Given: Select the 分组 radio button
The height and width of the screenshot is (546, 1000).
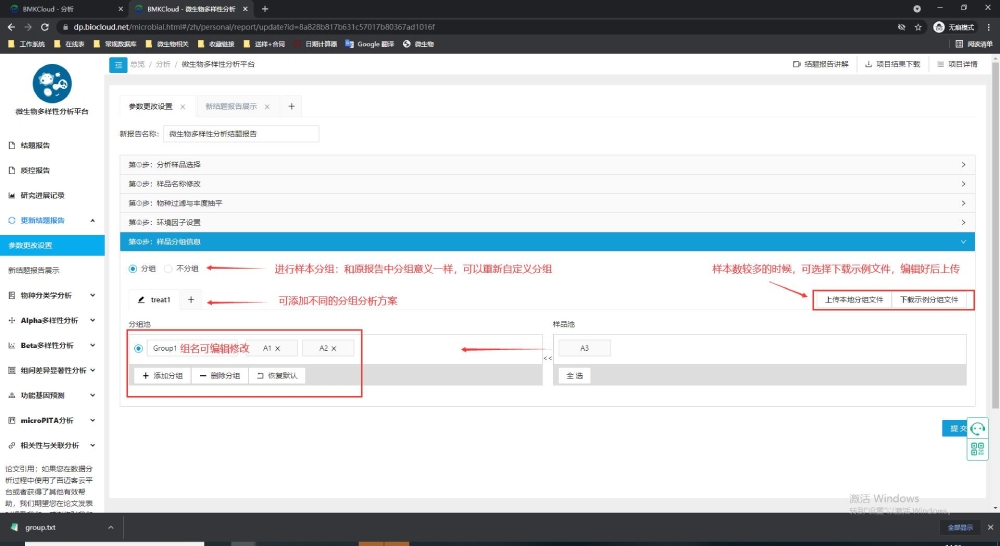Looking at the screenshot, I should (x=134, y=269).
